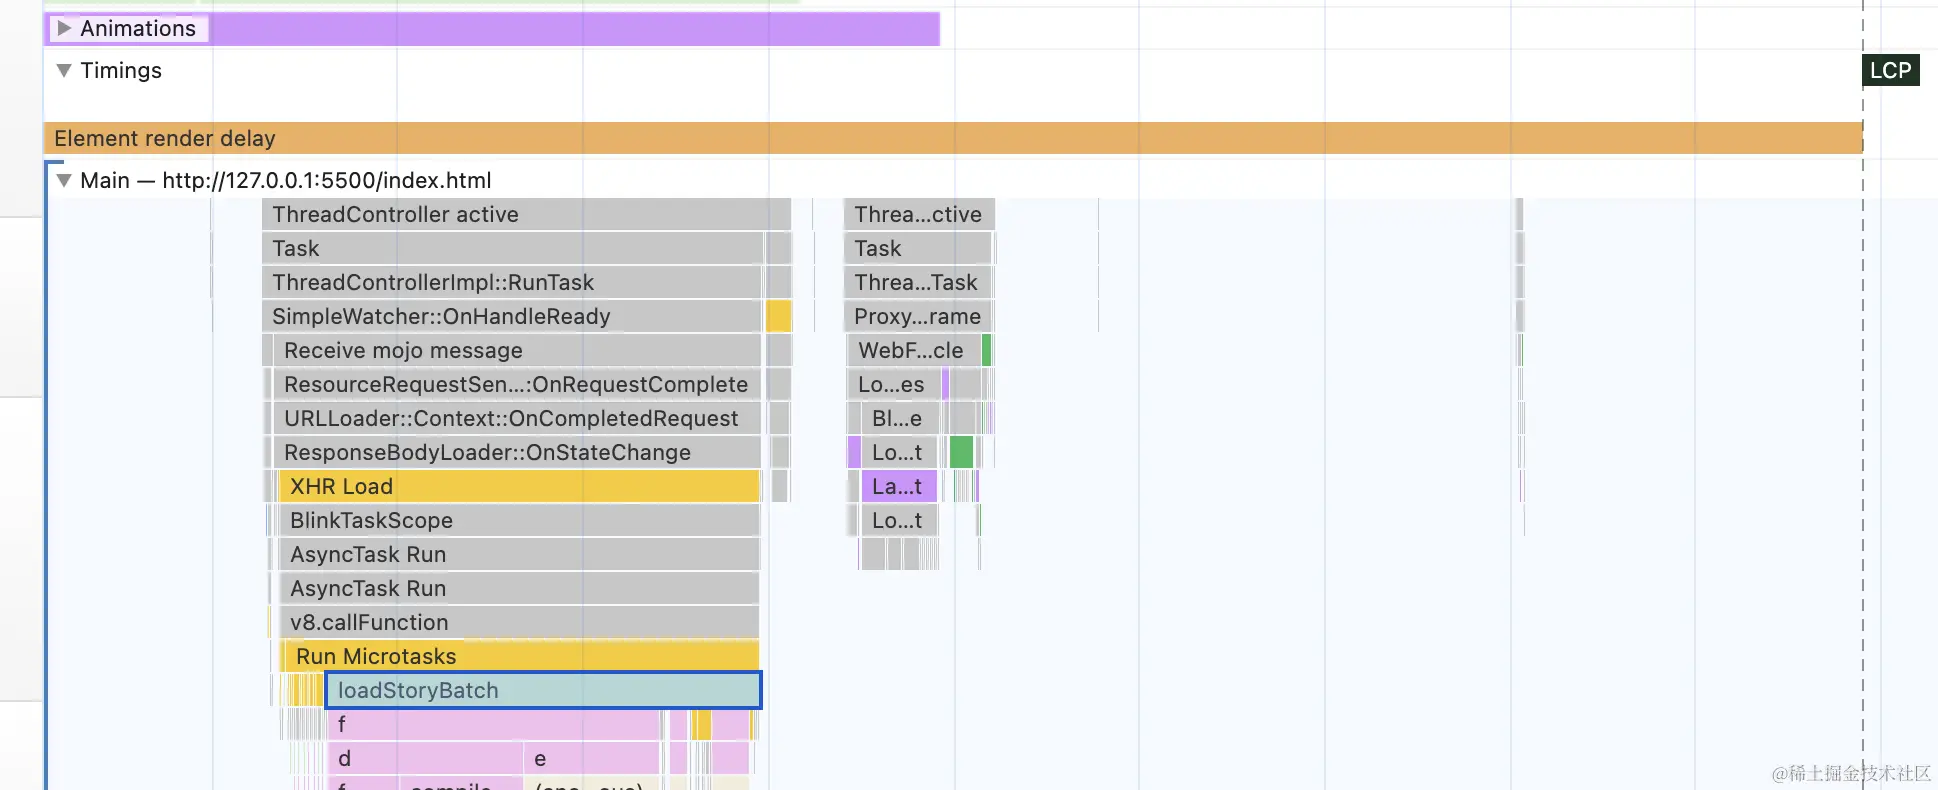Click the Bl...e entry
Image resolution: width=1938 pixels, height=790 pixels.
(x=899, y=418)
